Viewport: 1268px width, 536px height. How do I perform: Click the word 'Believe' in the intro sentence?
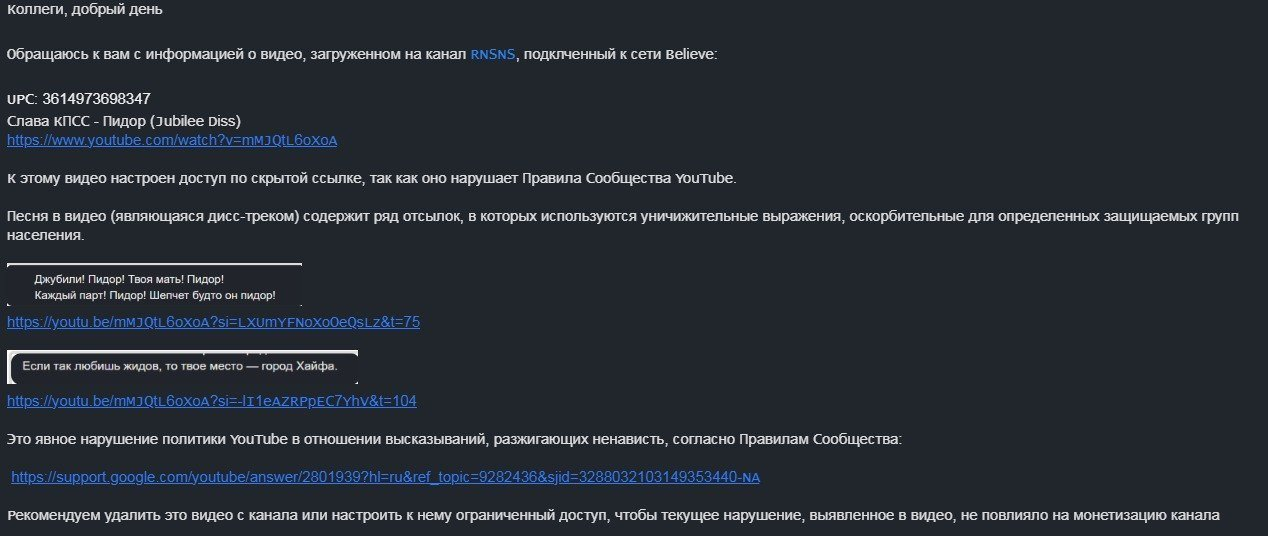coord(690,54)
